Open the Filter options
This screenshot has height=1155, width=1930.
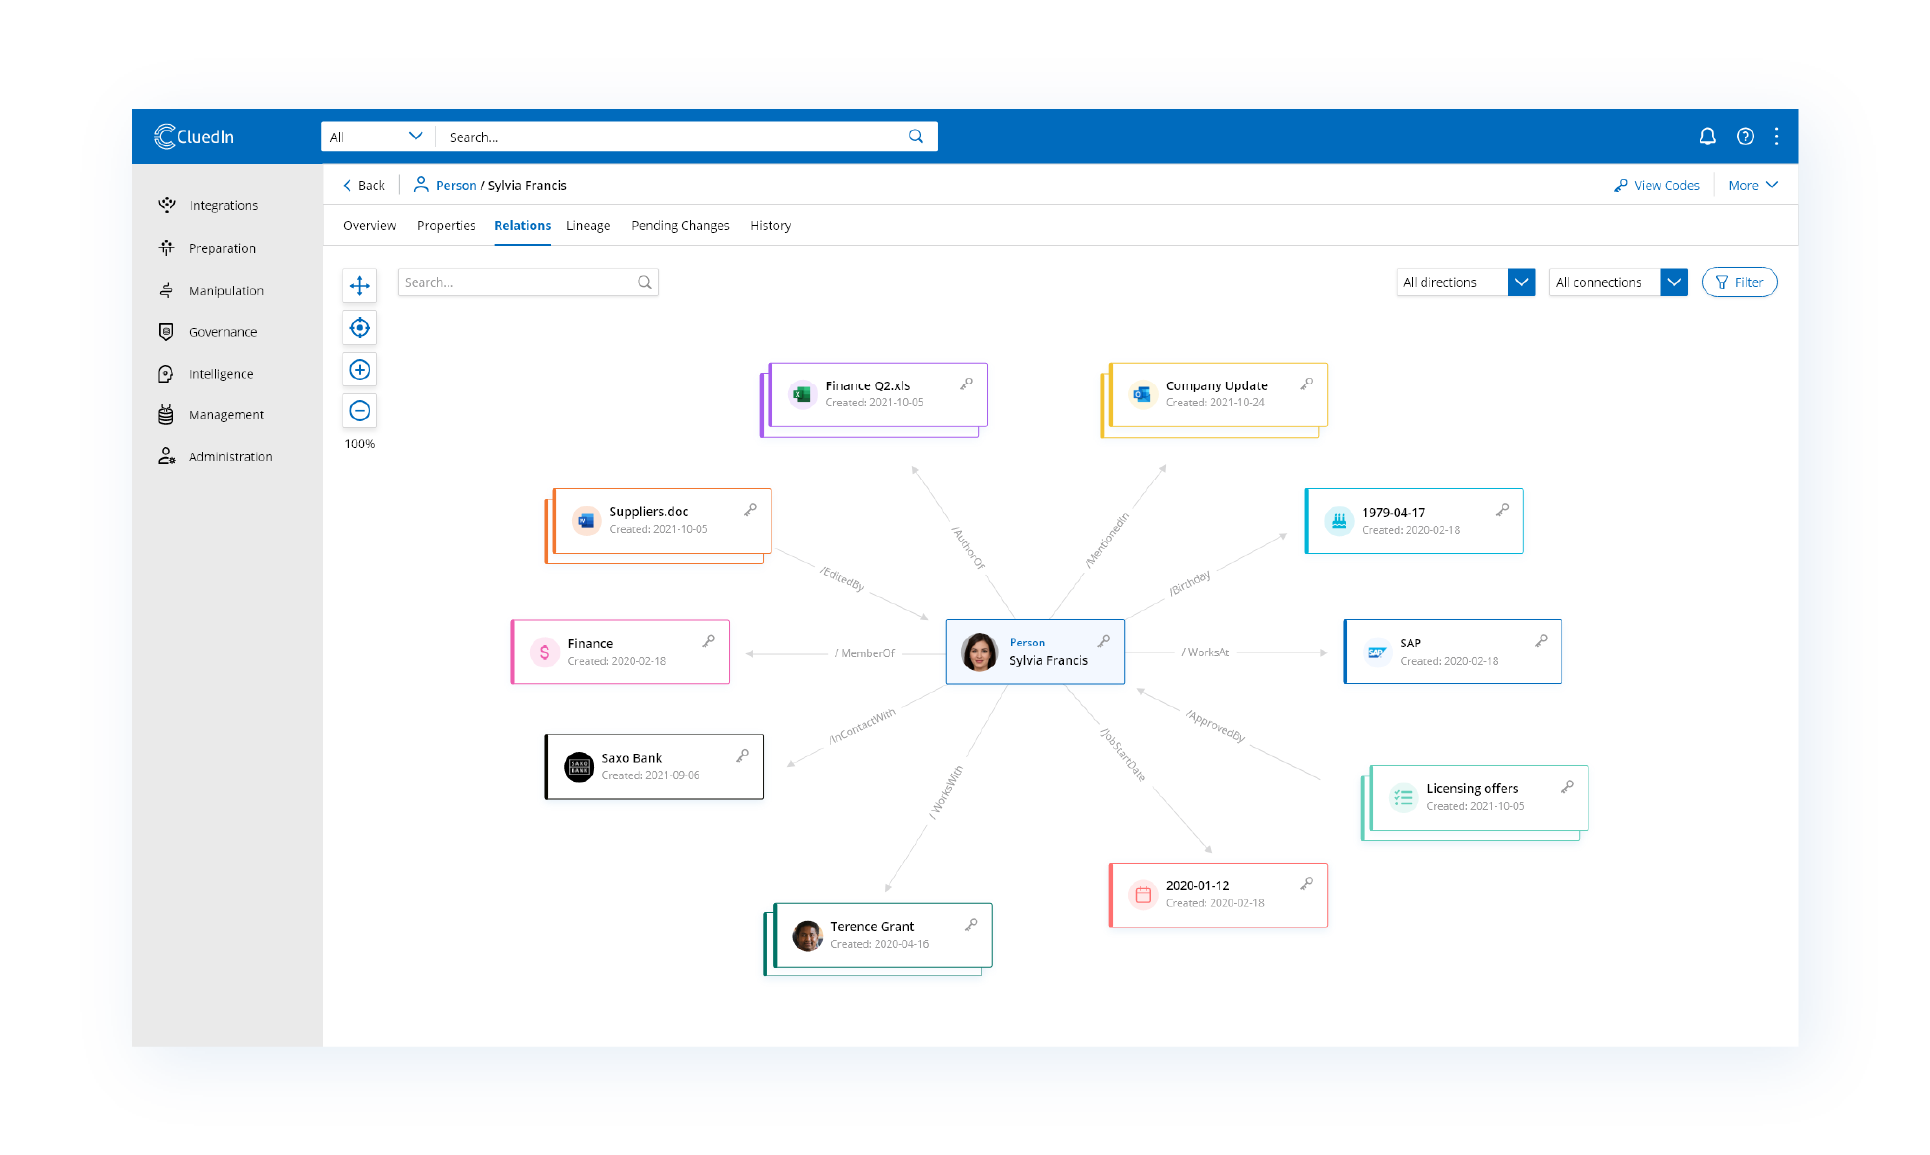[x=1739, y=282]
